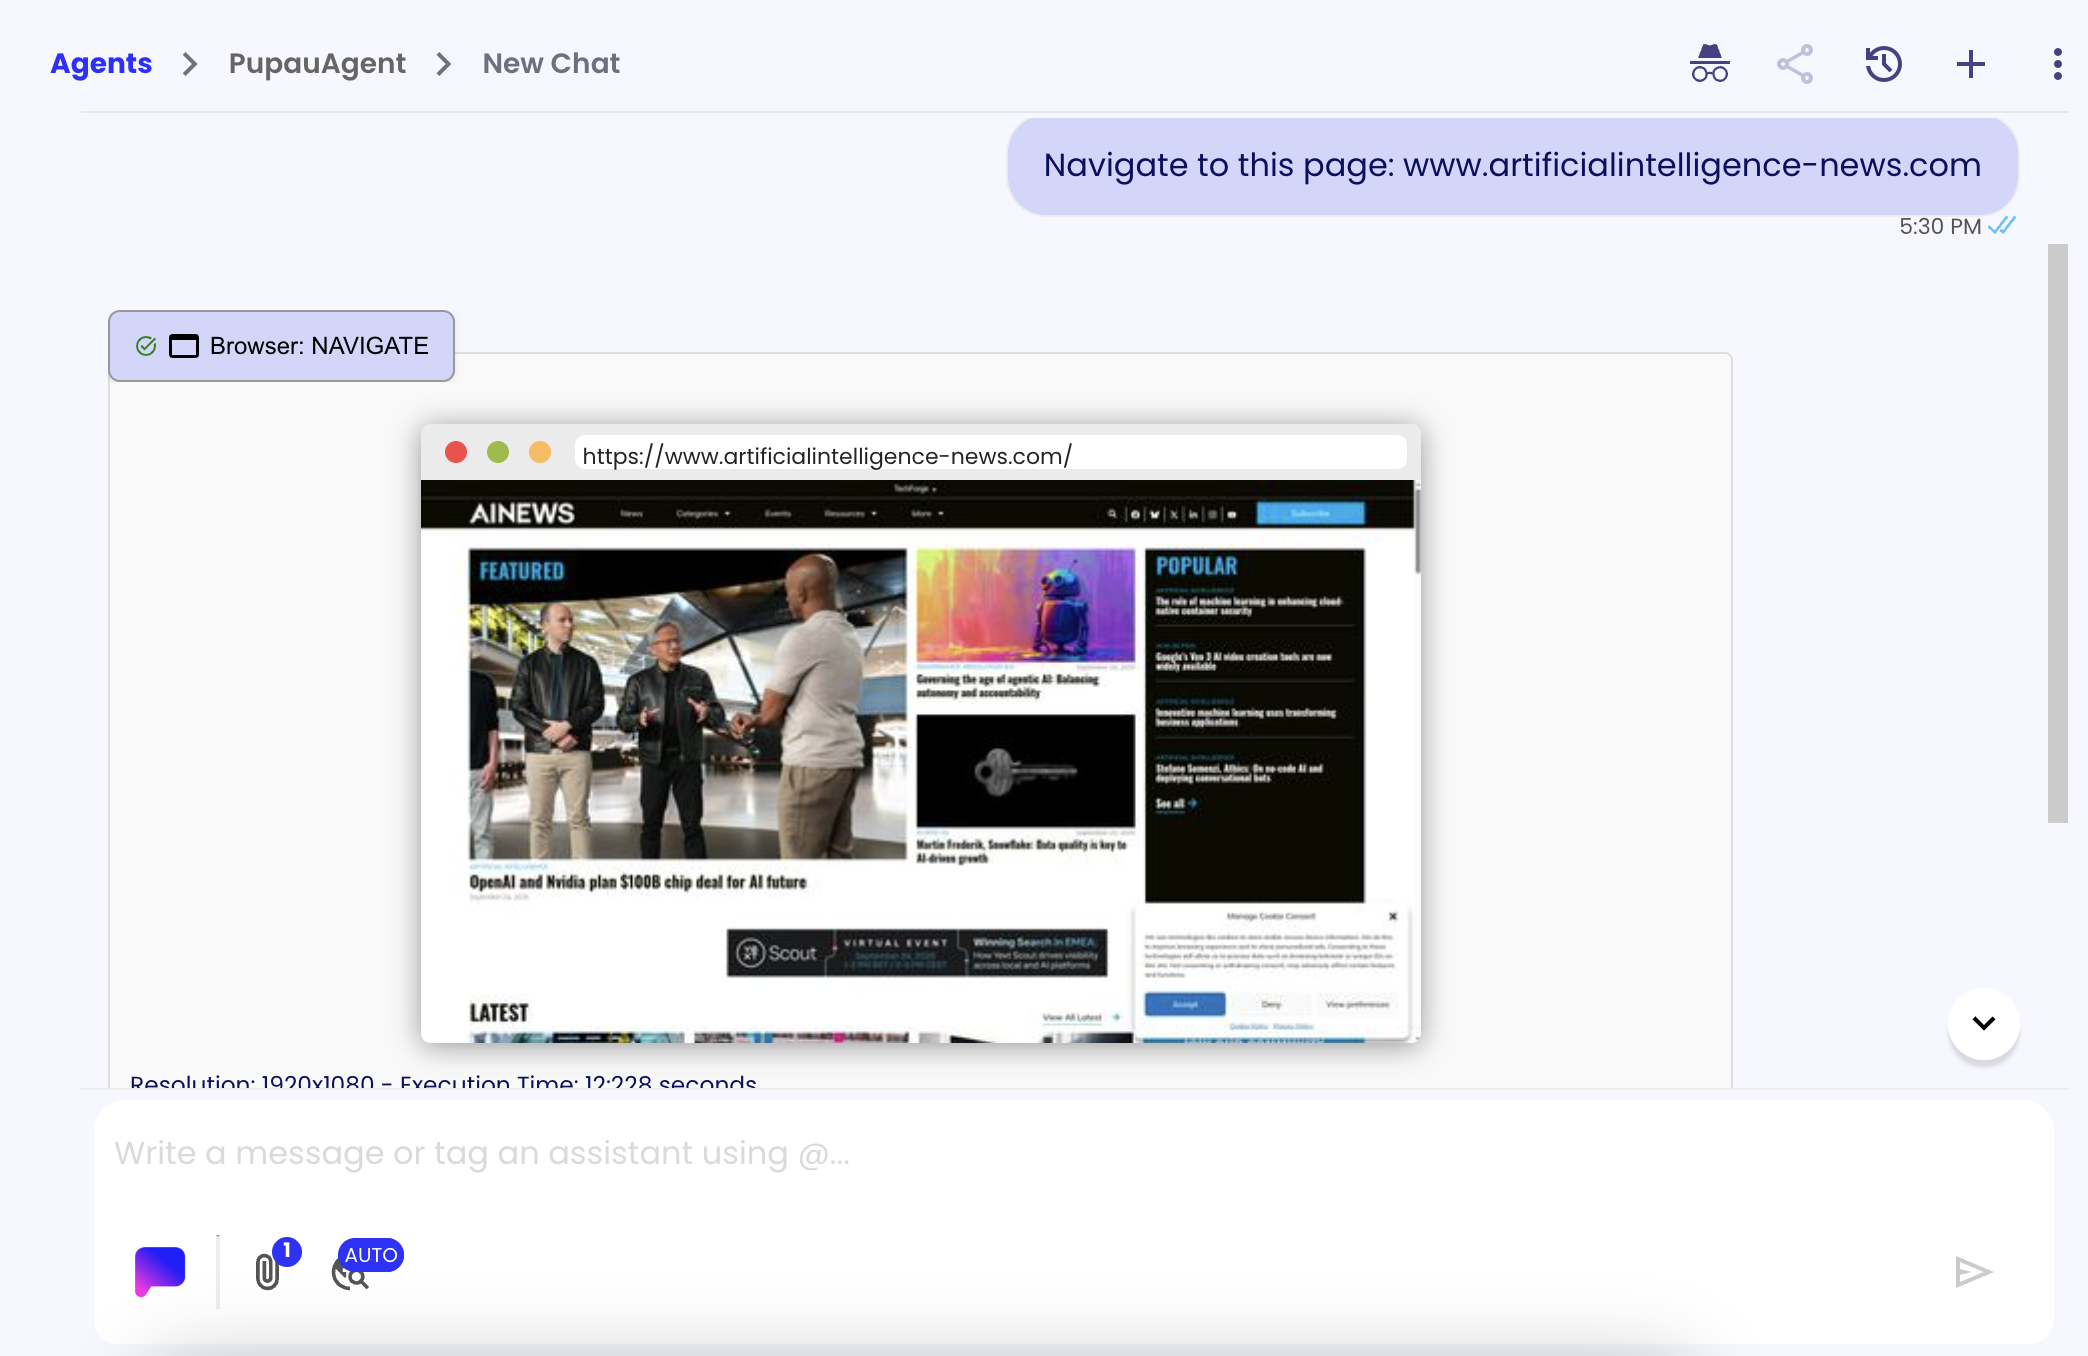Click the orange dot in browser preview
Image resolution: width=2088 pixels, height=1356 pixels.
click(x=540, y=452)
